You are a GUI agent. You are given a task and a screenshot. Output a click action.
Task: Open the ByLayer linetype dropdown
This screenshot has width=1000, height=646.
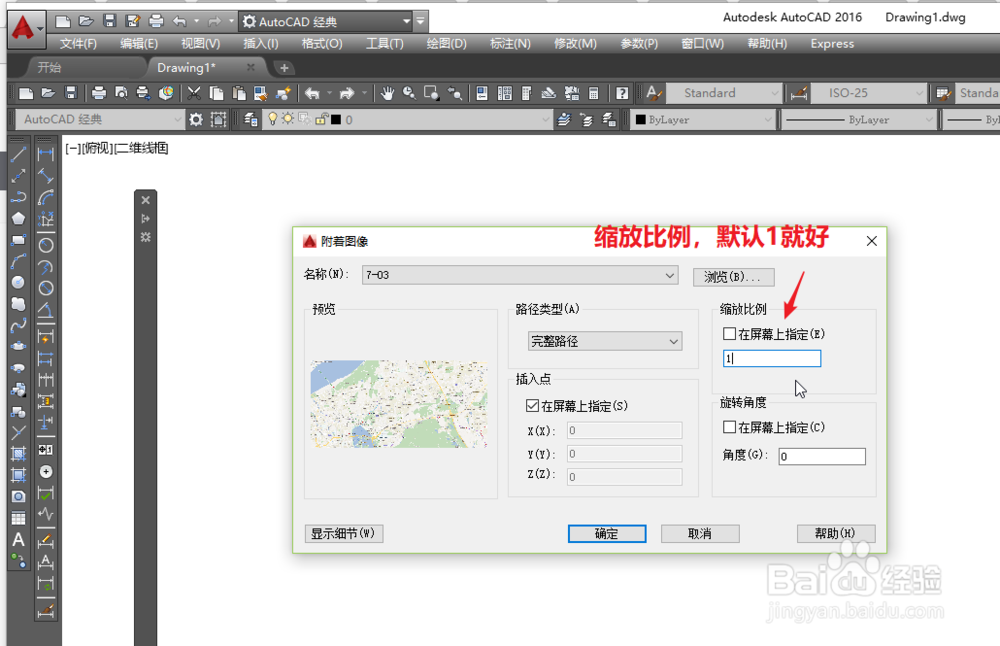[929, 119]
